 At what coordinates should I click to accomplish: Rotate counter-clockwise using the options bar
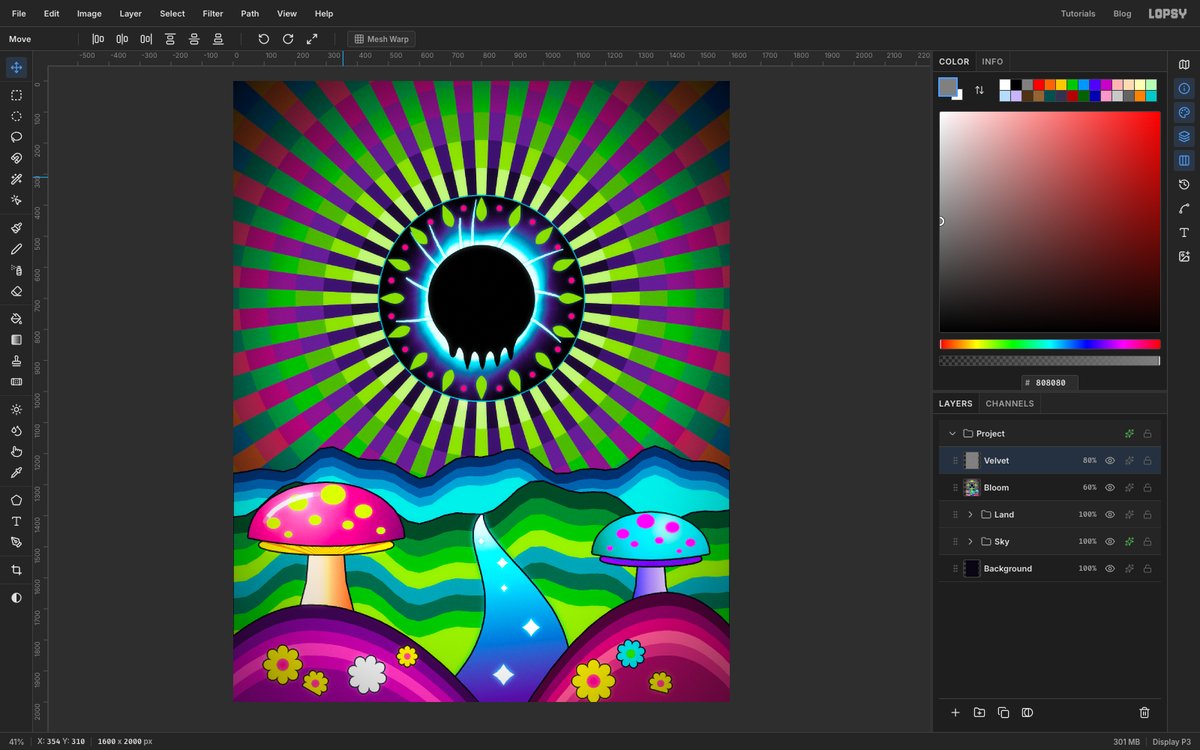tap(264, 39)
